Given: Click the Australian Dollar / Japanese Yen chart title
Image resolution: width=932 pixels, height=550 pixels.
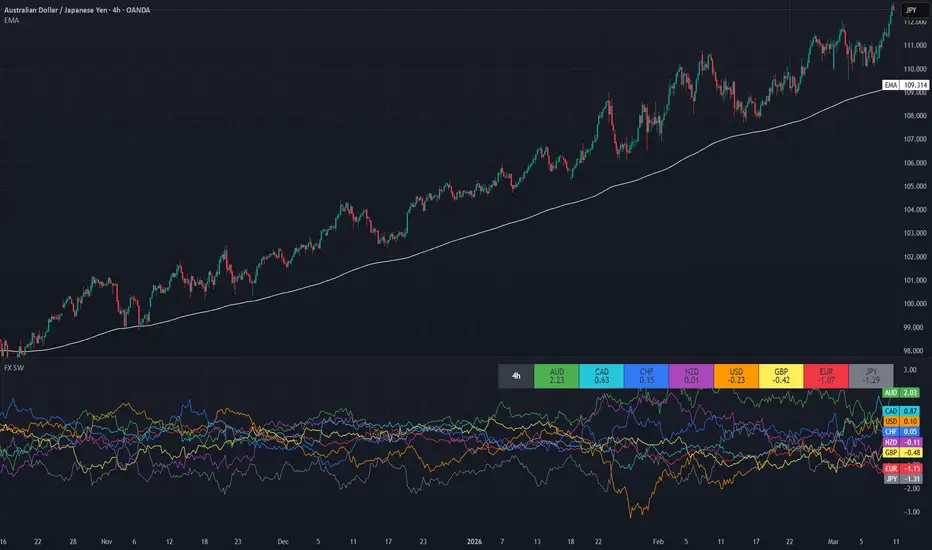Looking at the screenshot, I should (77, 10).
